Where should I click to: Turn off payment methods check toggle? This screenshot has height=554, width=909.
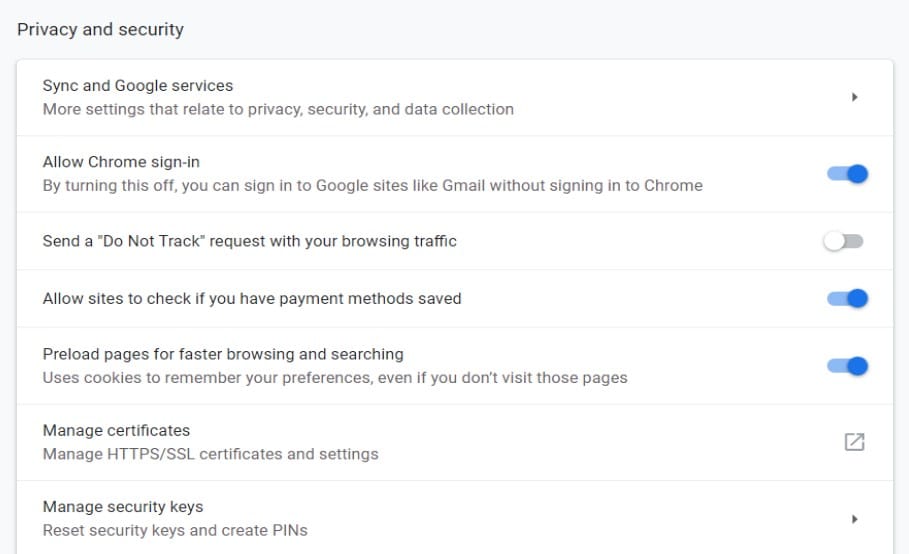pyautogui.click(x=846, y=298)
